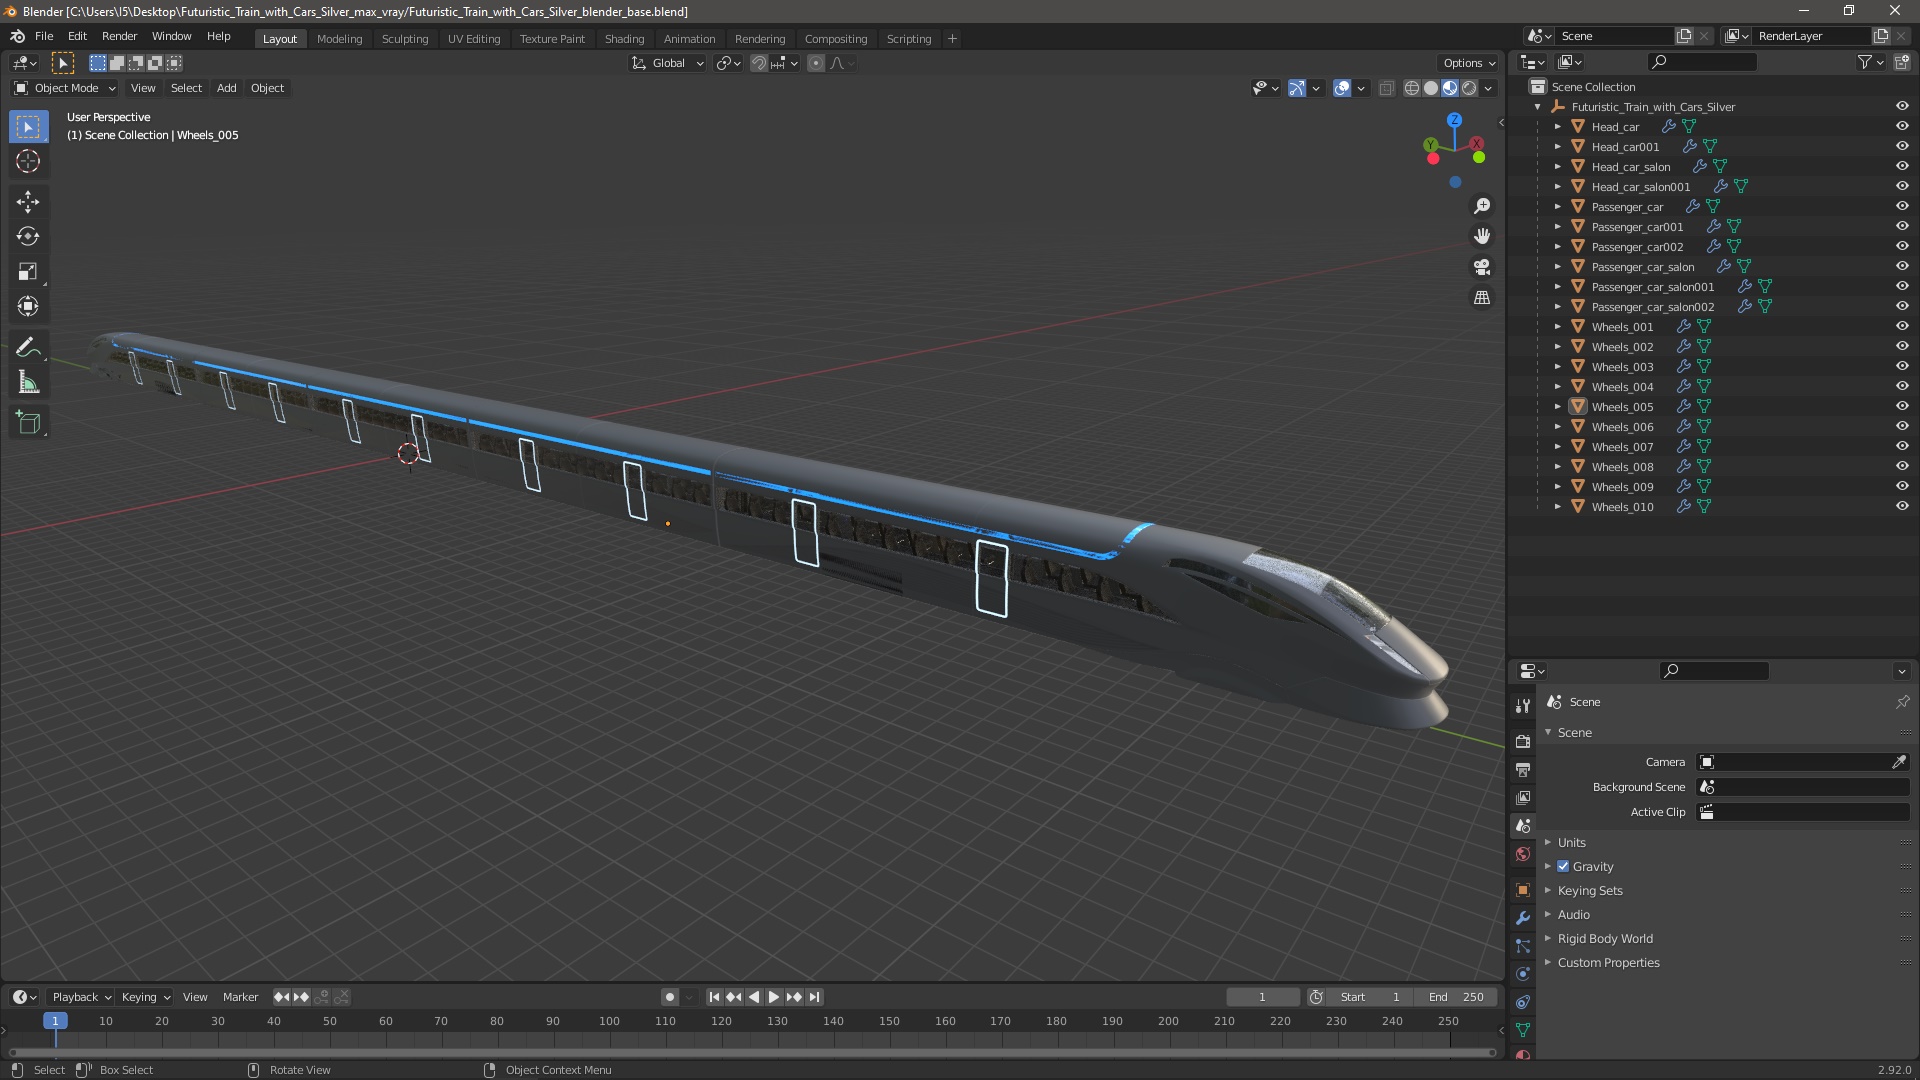Expand the Units panel
Screen dimensions: 1920x1080
[1571, 843]
